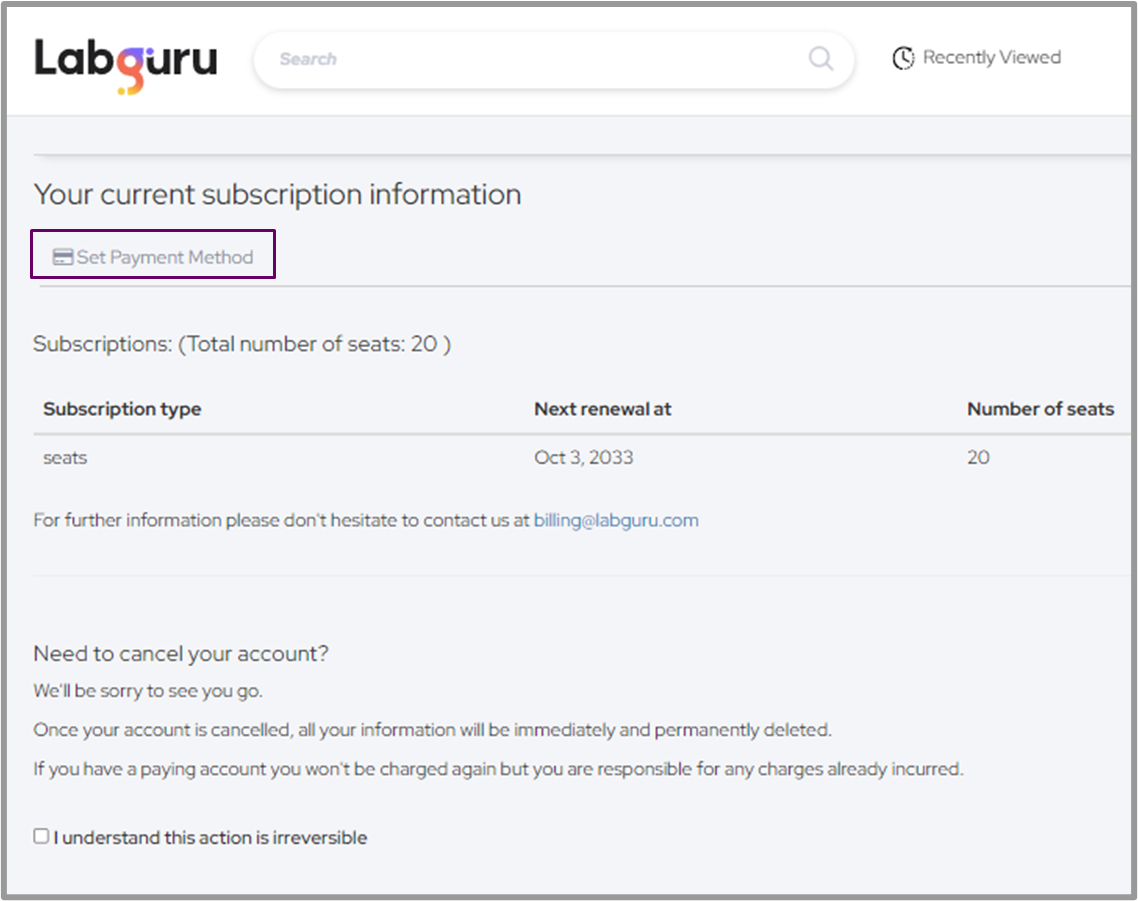The height and width of the screenshot is (901, 1138).
Task: Select the 'seats' subscription row cell
Action: 65,458
